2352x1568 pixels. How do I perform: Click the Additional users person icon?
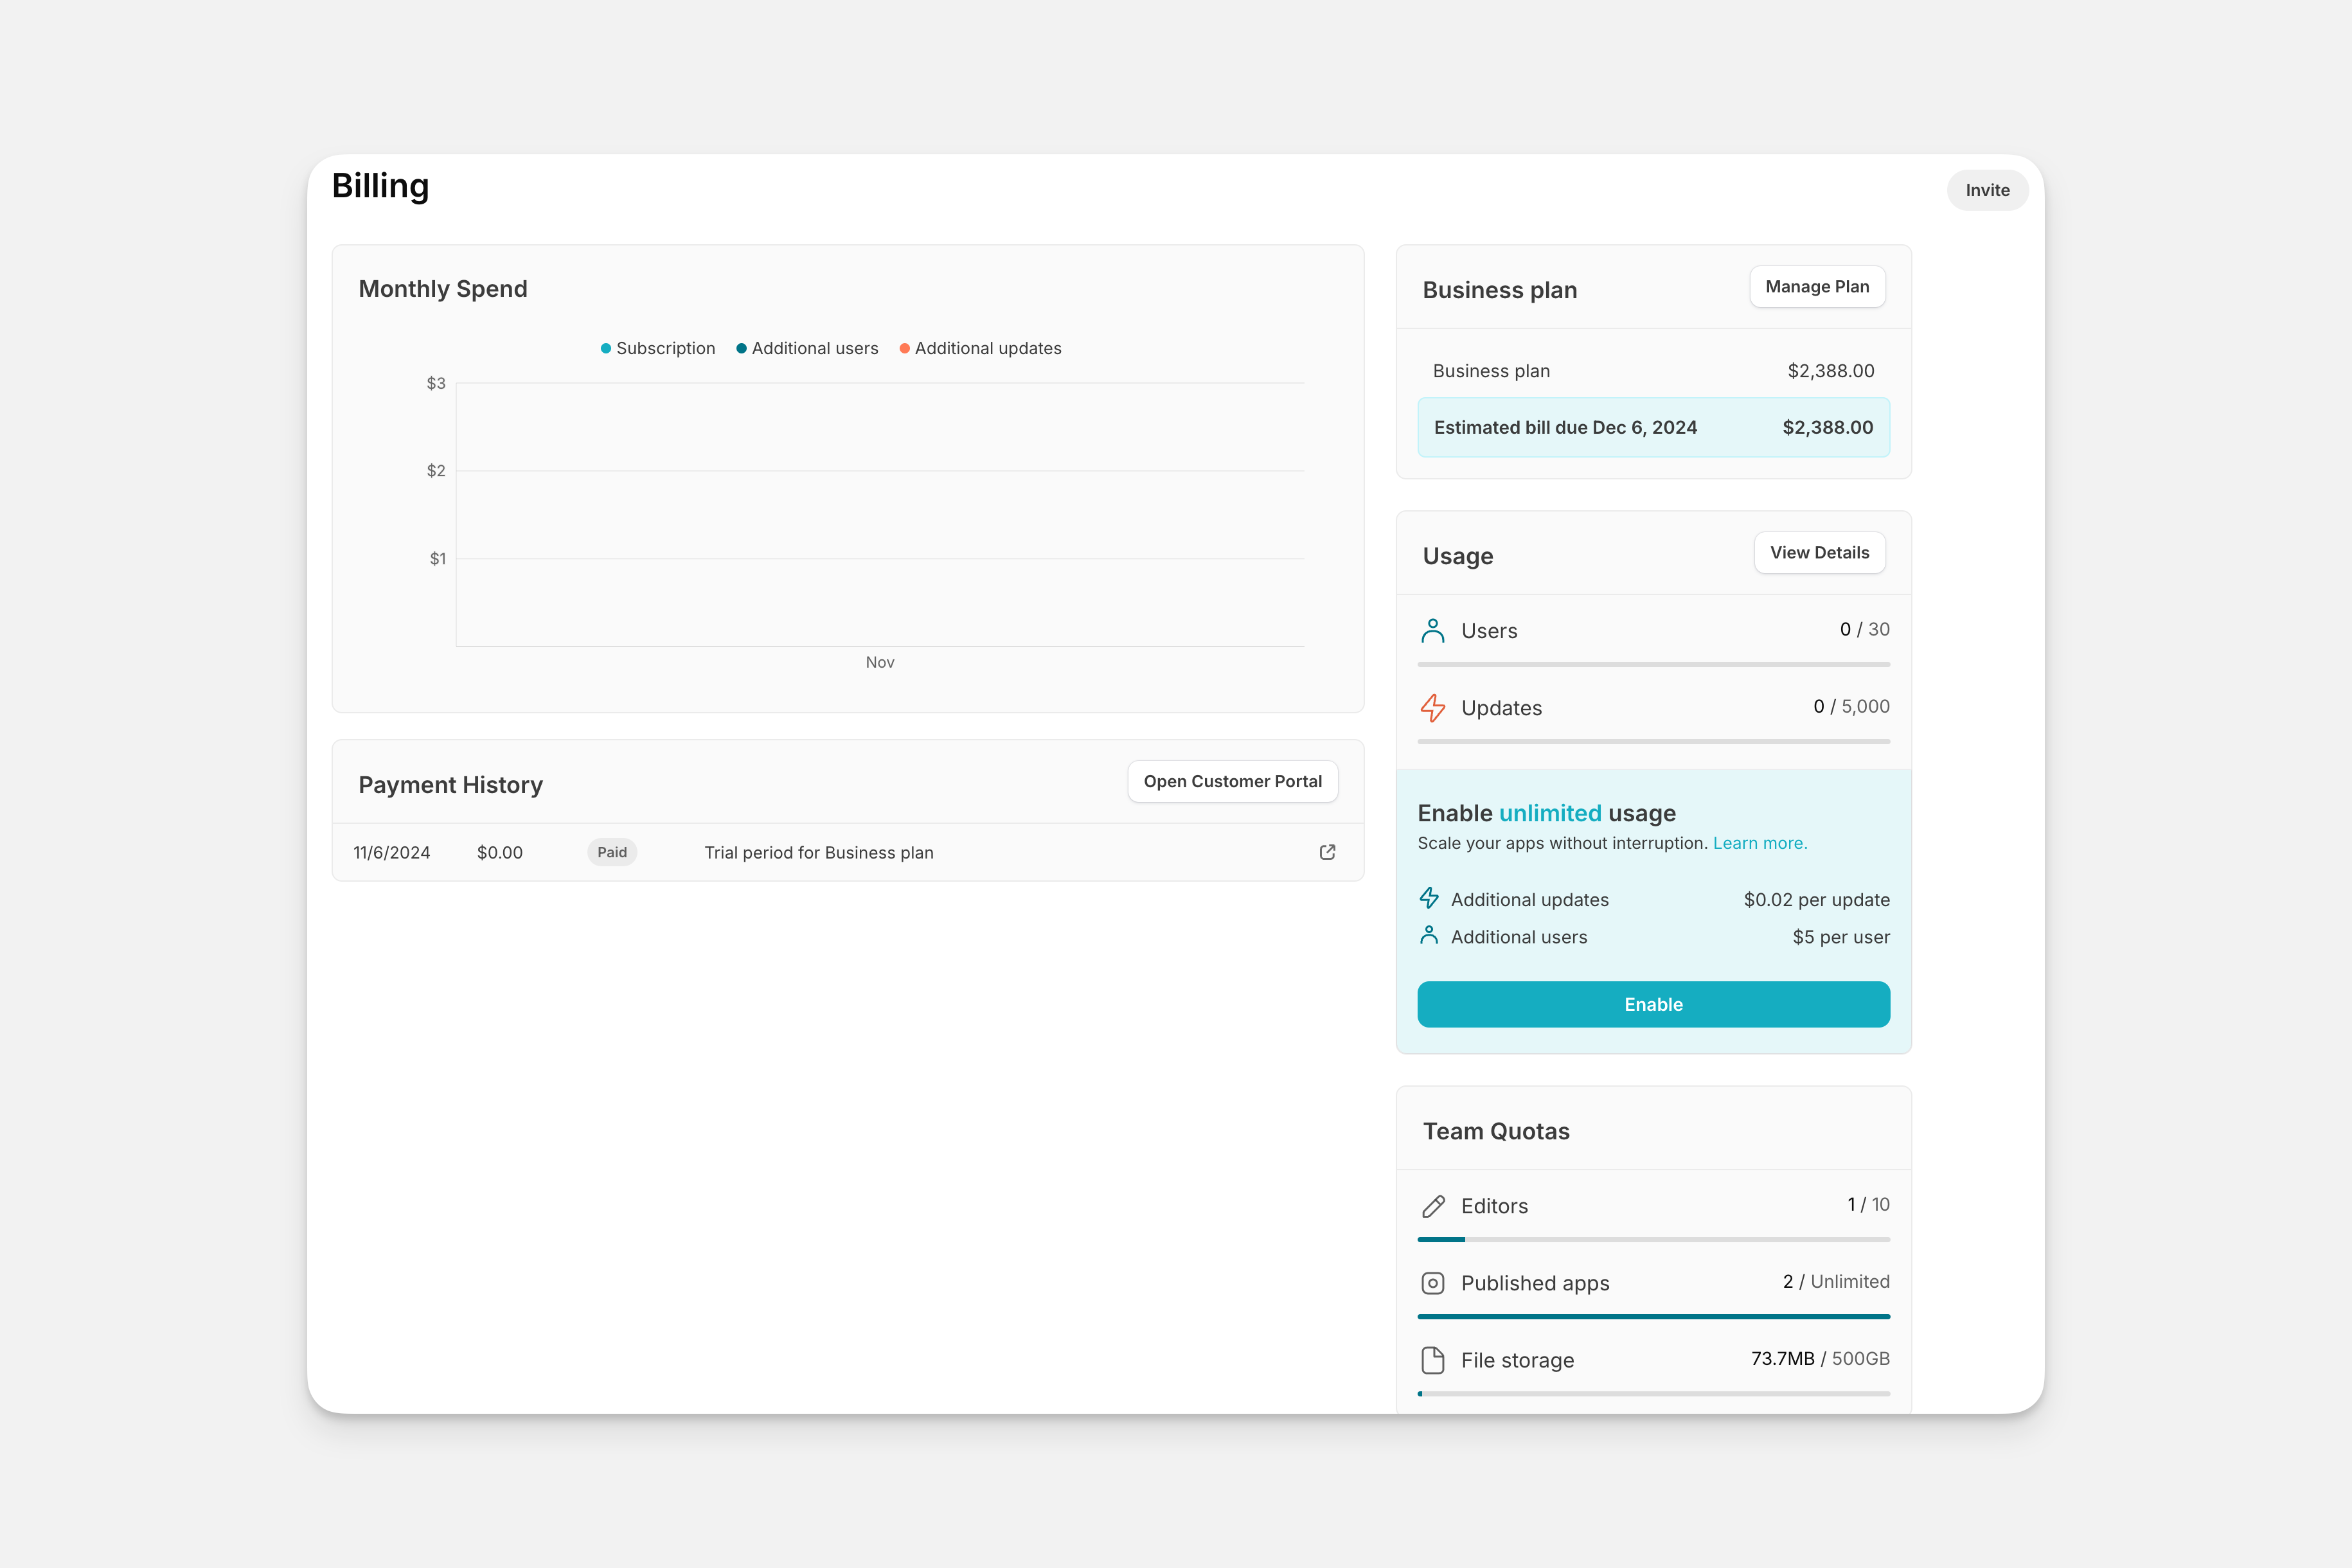pos(1429,935)
